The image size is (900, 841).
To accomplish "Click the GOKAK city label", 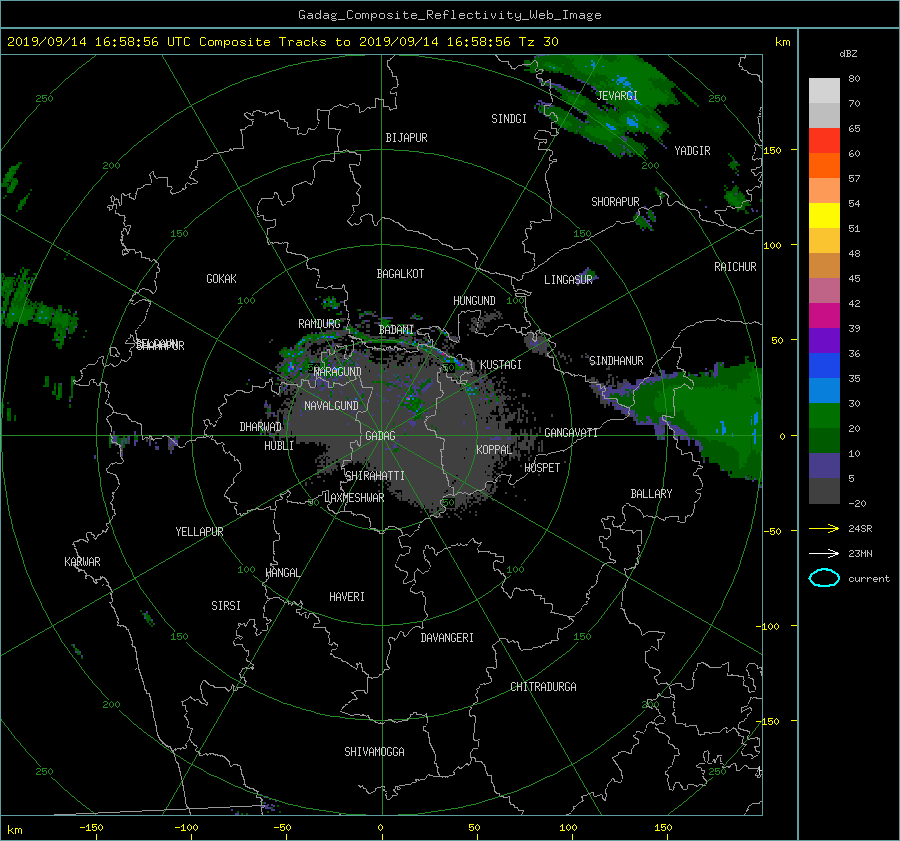I will (x=221, y=279).
